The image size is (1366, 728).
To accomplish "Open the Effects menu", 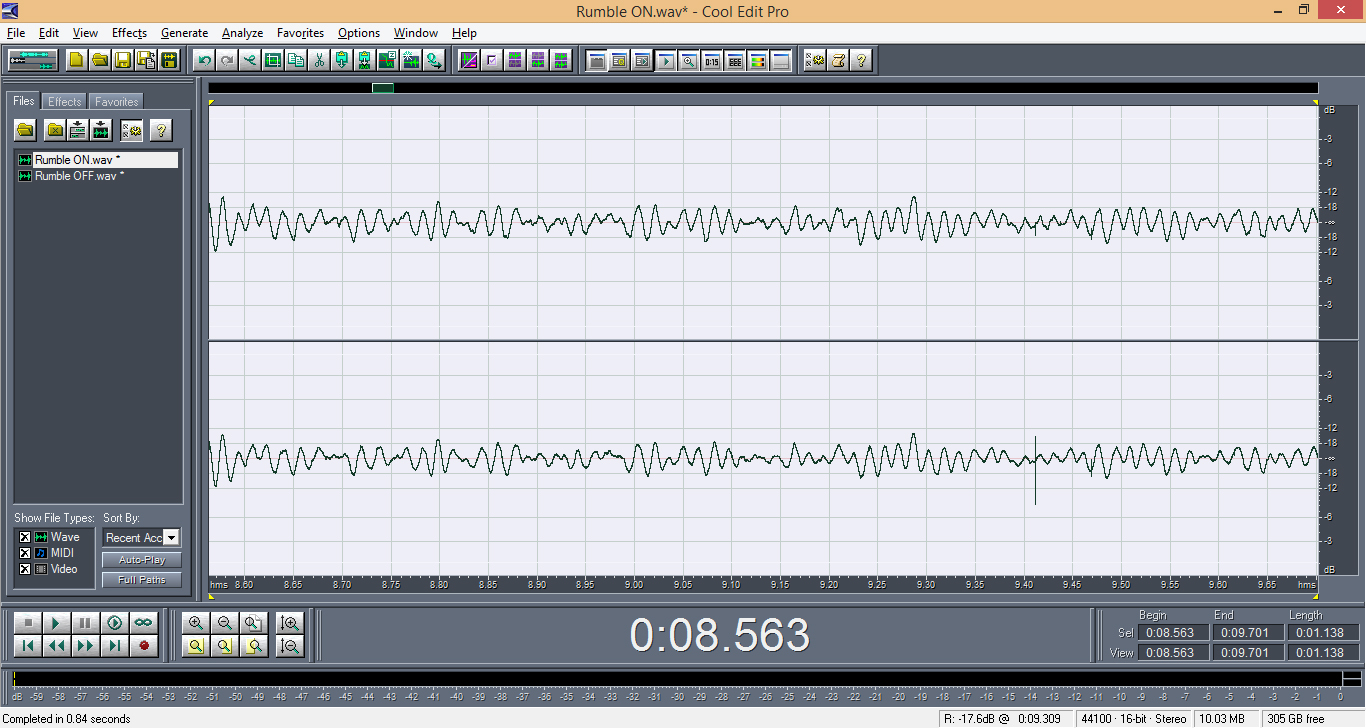I will (x=129, y=33).
